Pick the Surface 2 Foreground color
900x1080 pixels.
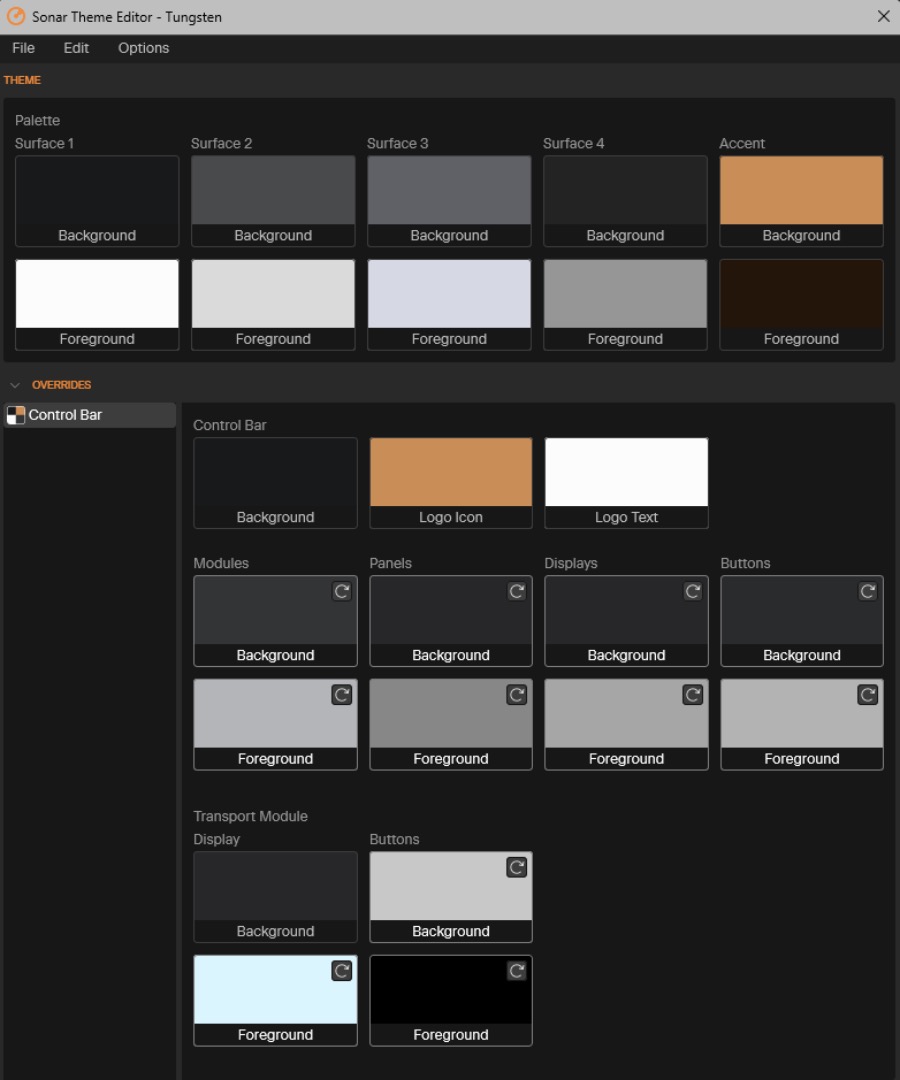273,304
